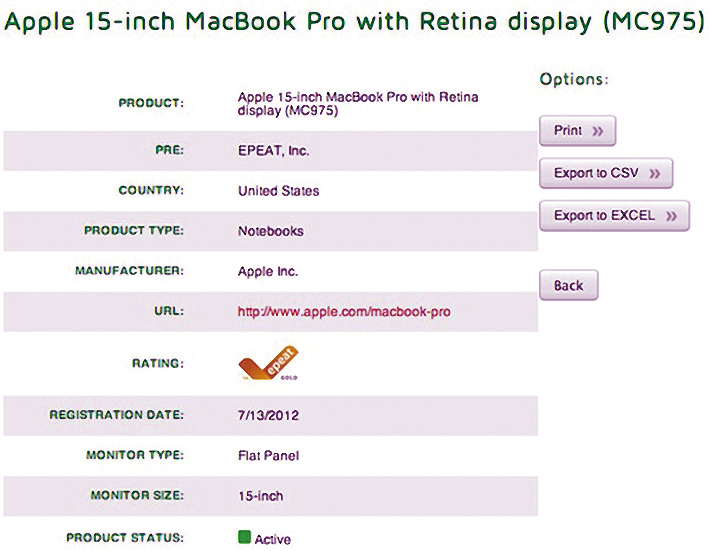
Task: Click the Export to EXCEL button
Action: tap(614, 216)
